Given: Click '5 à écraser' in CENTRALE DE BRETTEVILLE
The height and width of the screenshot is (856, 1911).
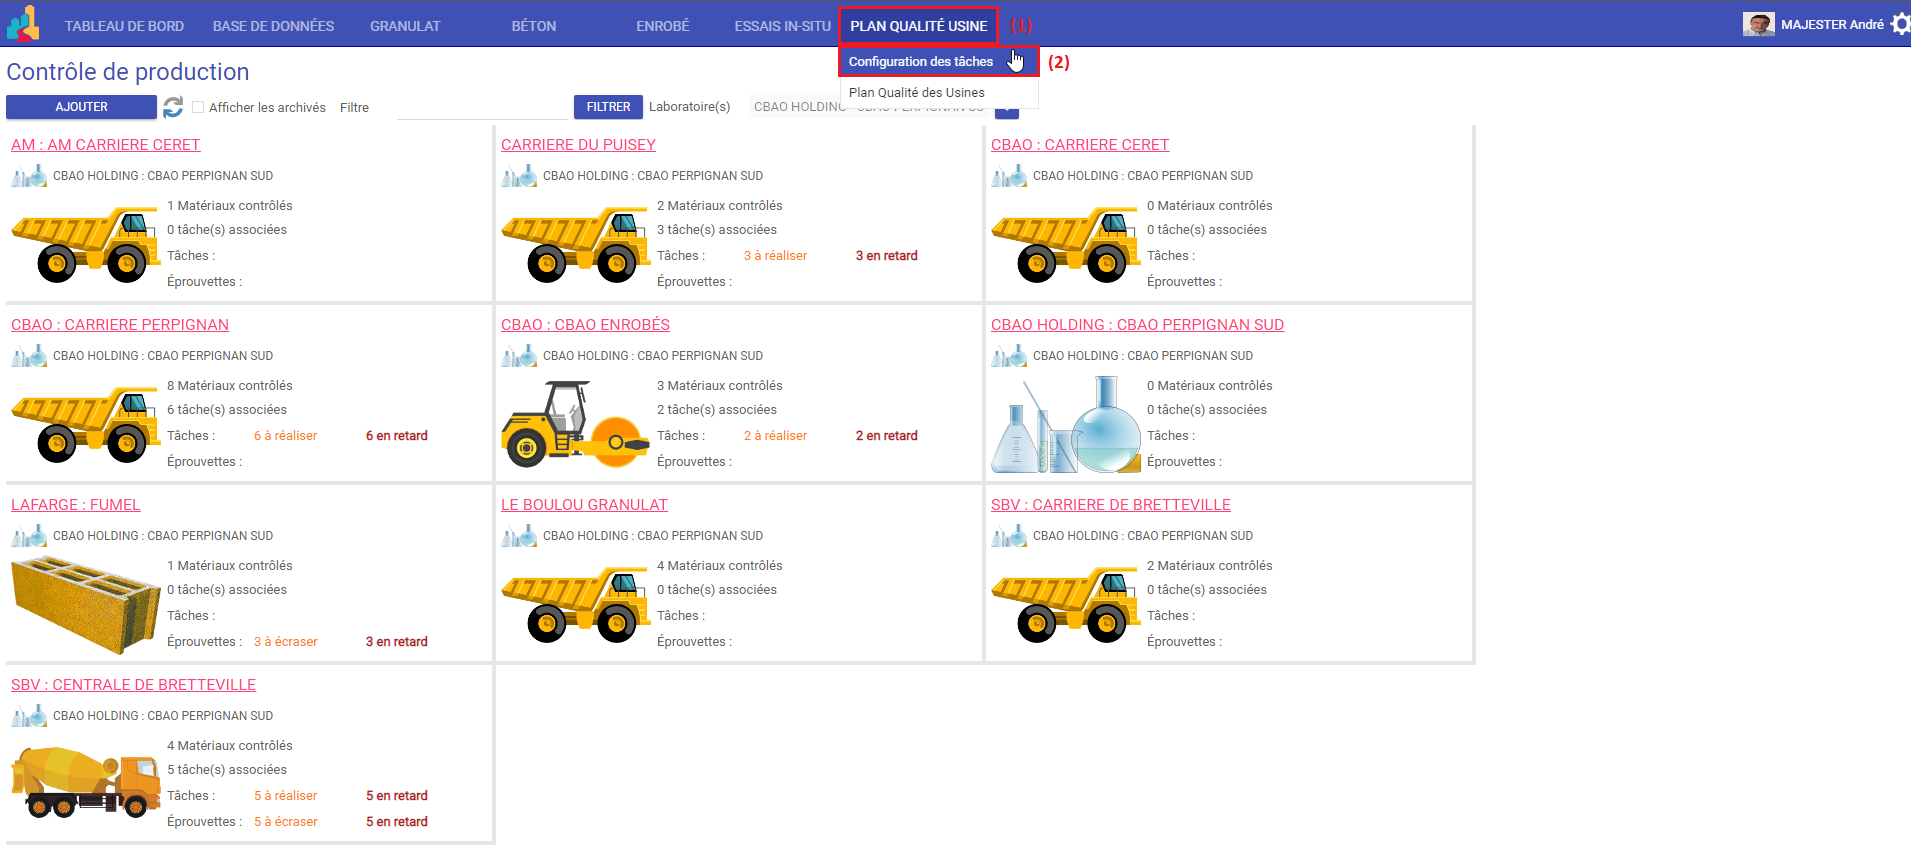Looking at the screenshot, I should (285, 822).
